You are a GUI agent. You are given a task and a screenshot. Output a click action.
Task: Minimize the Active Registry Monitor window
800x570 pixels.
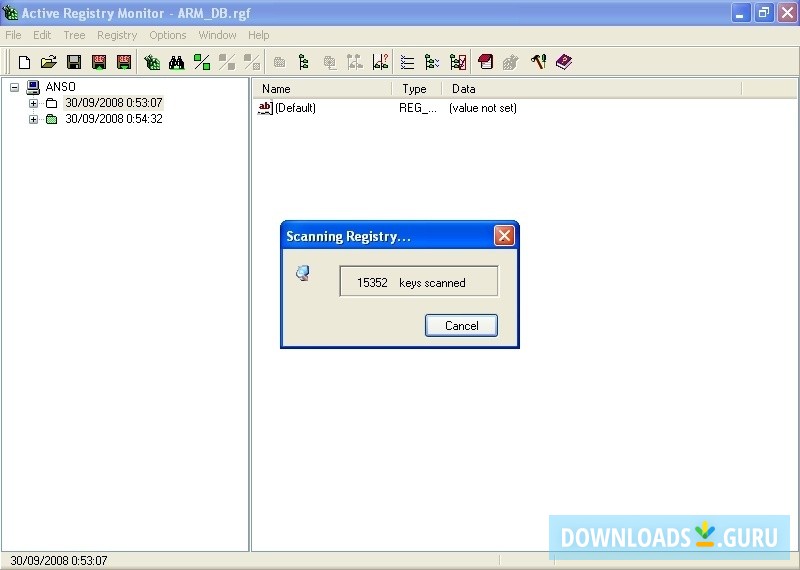pyautogui.click(x=740, y=13)
